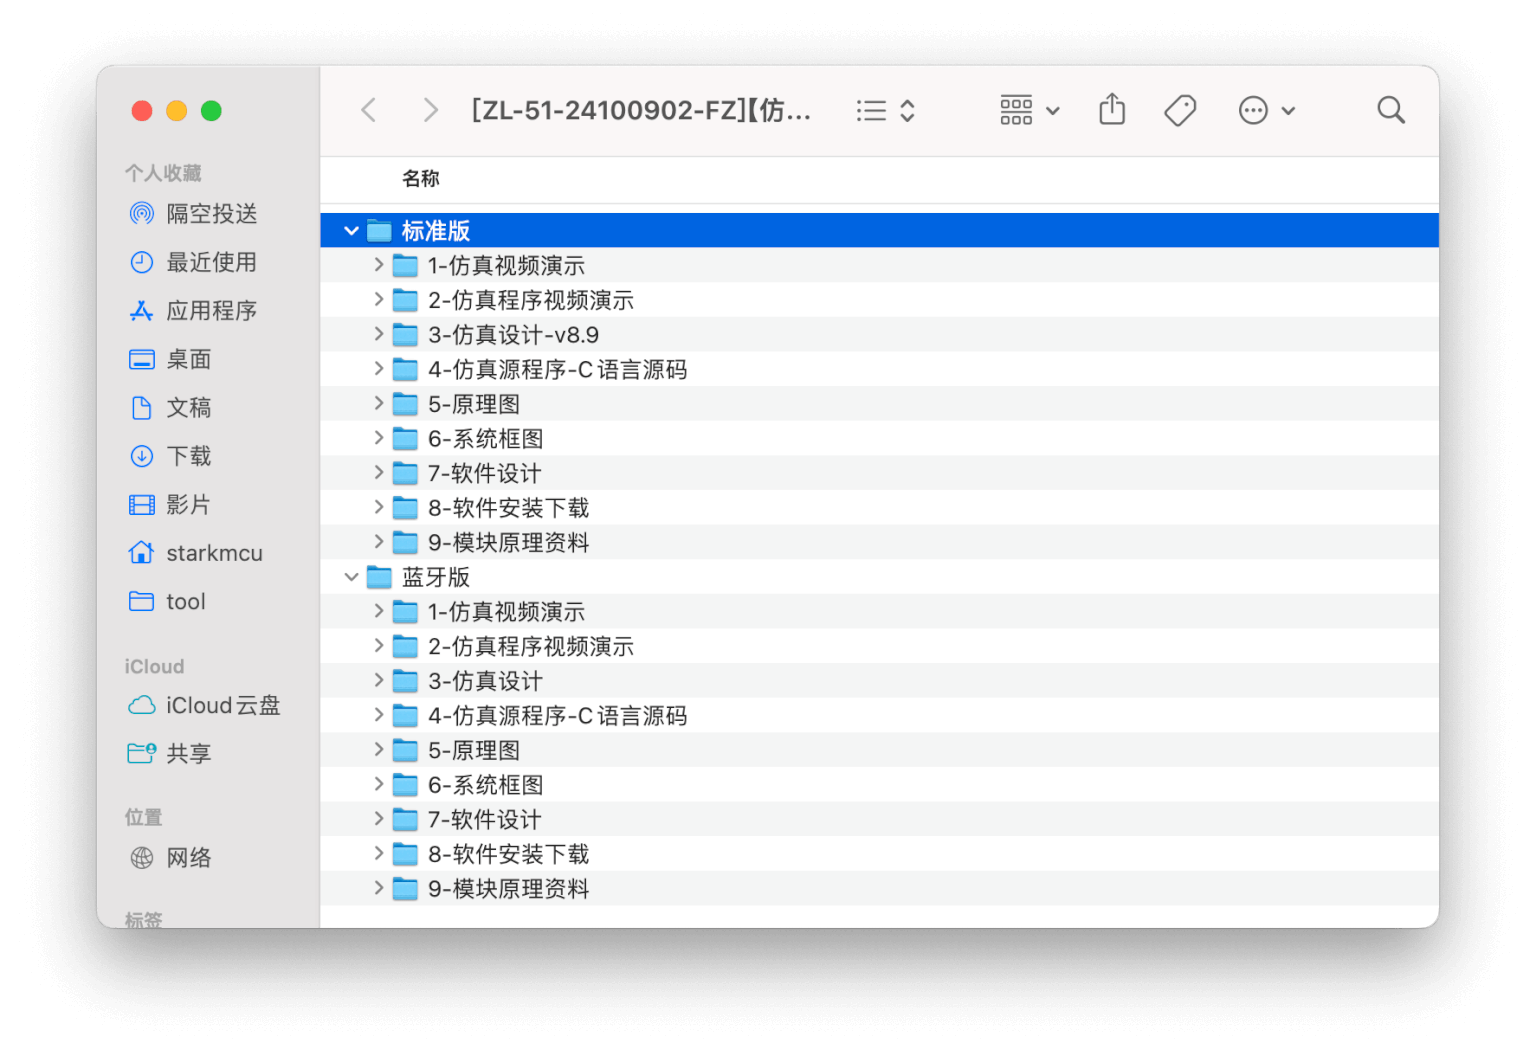Screen dimensions: 1536x1056
Task: Go back with the left arrow
Action: click(369, 110)
